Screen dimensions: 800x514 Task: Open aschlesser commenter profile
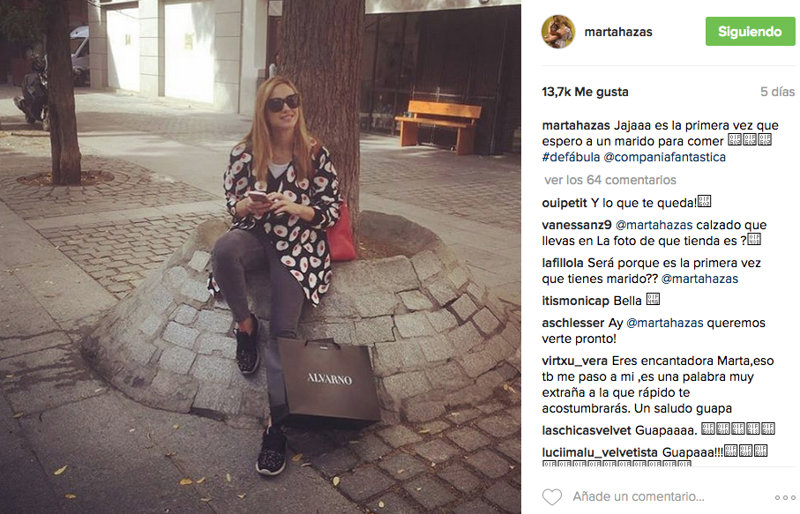coord(572,323)
